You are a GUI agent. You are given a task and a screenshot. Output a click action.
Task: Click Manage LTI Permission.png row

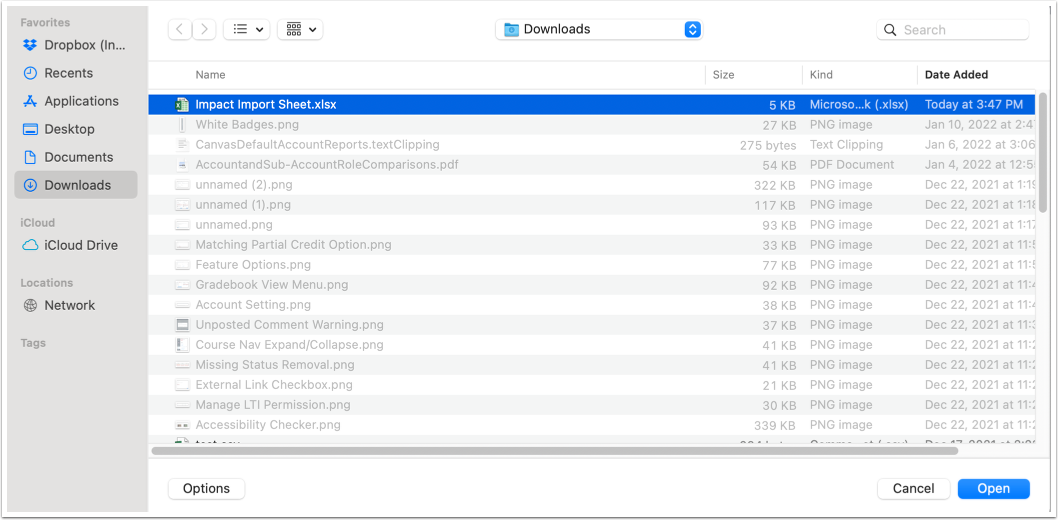click(x=592, y=405)
